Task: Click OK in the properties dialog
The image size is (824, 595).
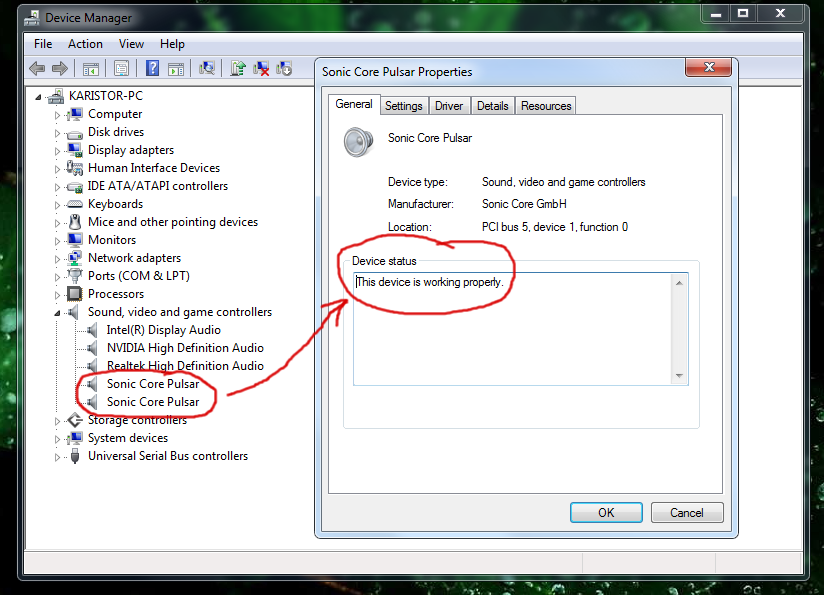Action: (x=606, y=512)
